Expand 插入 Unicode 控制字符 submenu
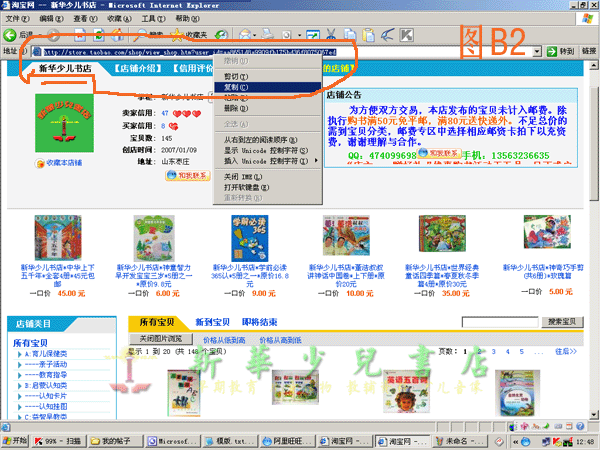The image size is (600, 450). pyautogui.click(x=267, y=161)
